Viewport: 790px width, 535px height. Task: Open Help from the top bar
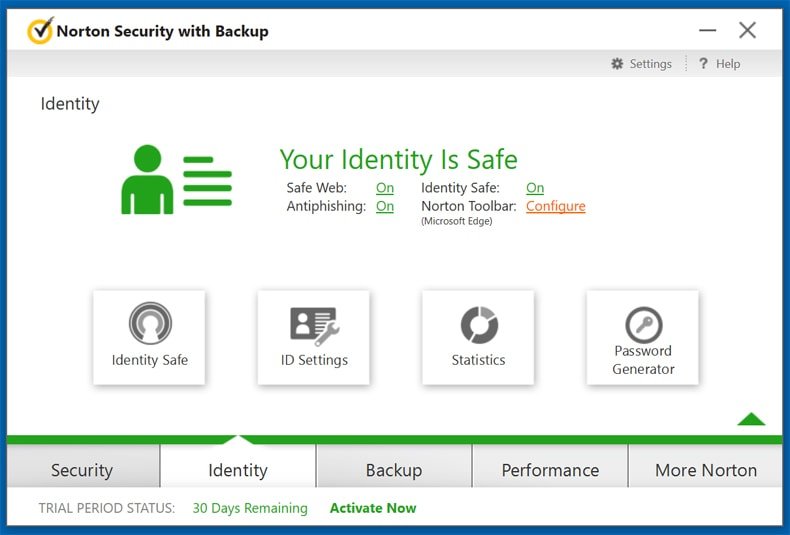click(719, 63)
